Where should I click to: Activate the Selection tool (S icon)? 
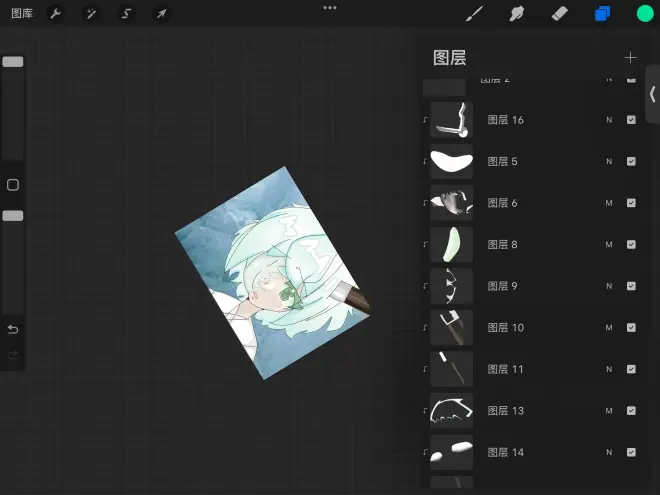(x=125, y=14)
